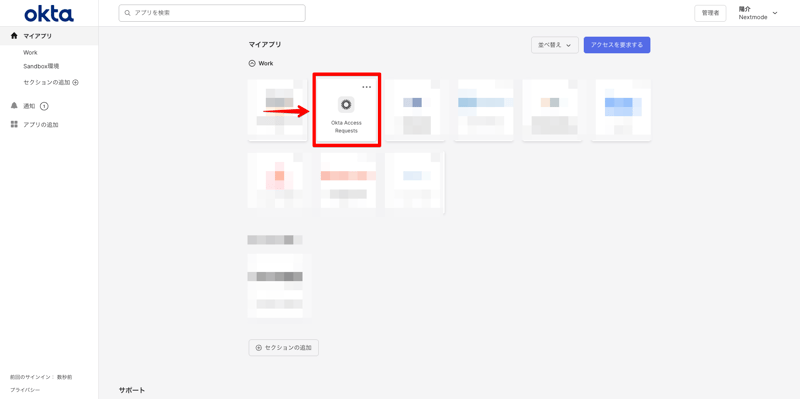Open the 管理者 admin button

coord(710,13)
